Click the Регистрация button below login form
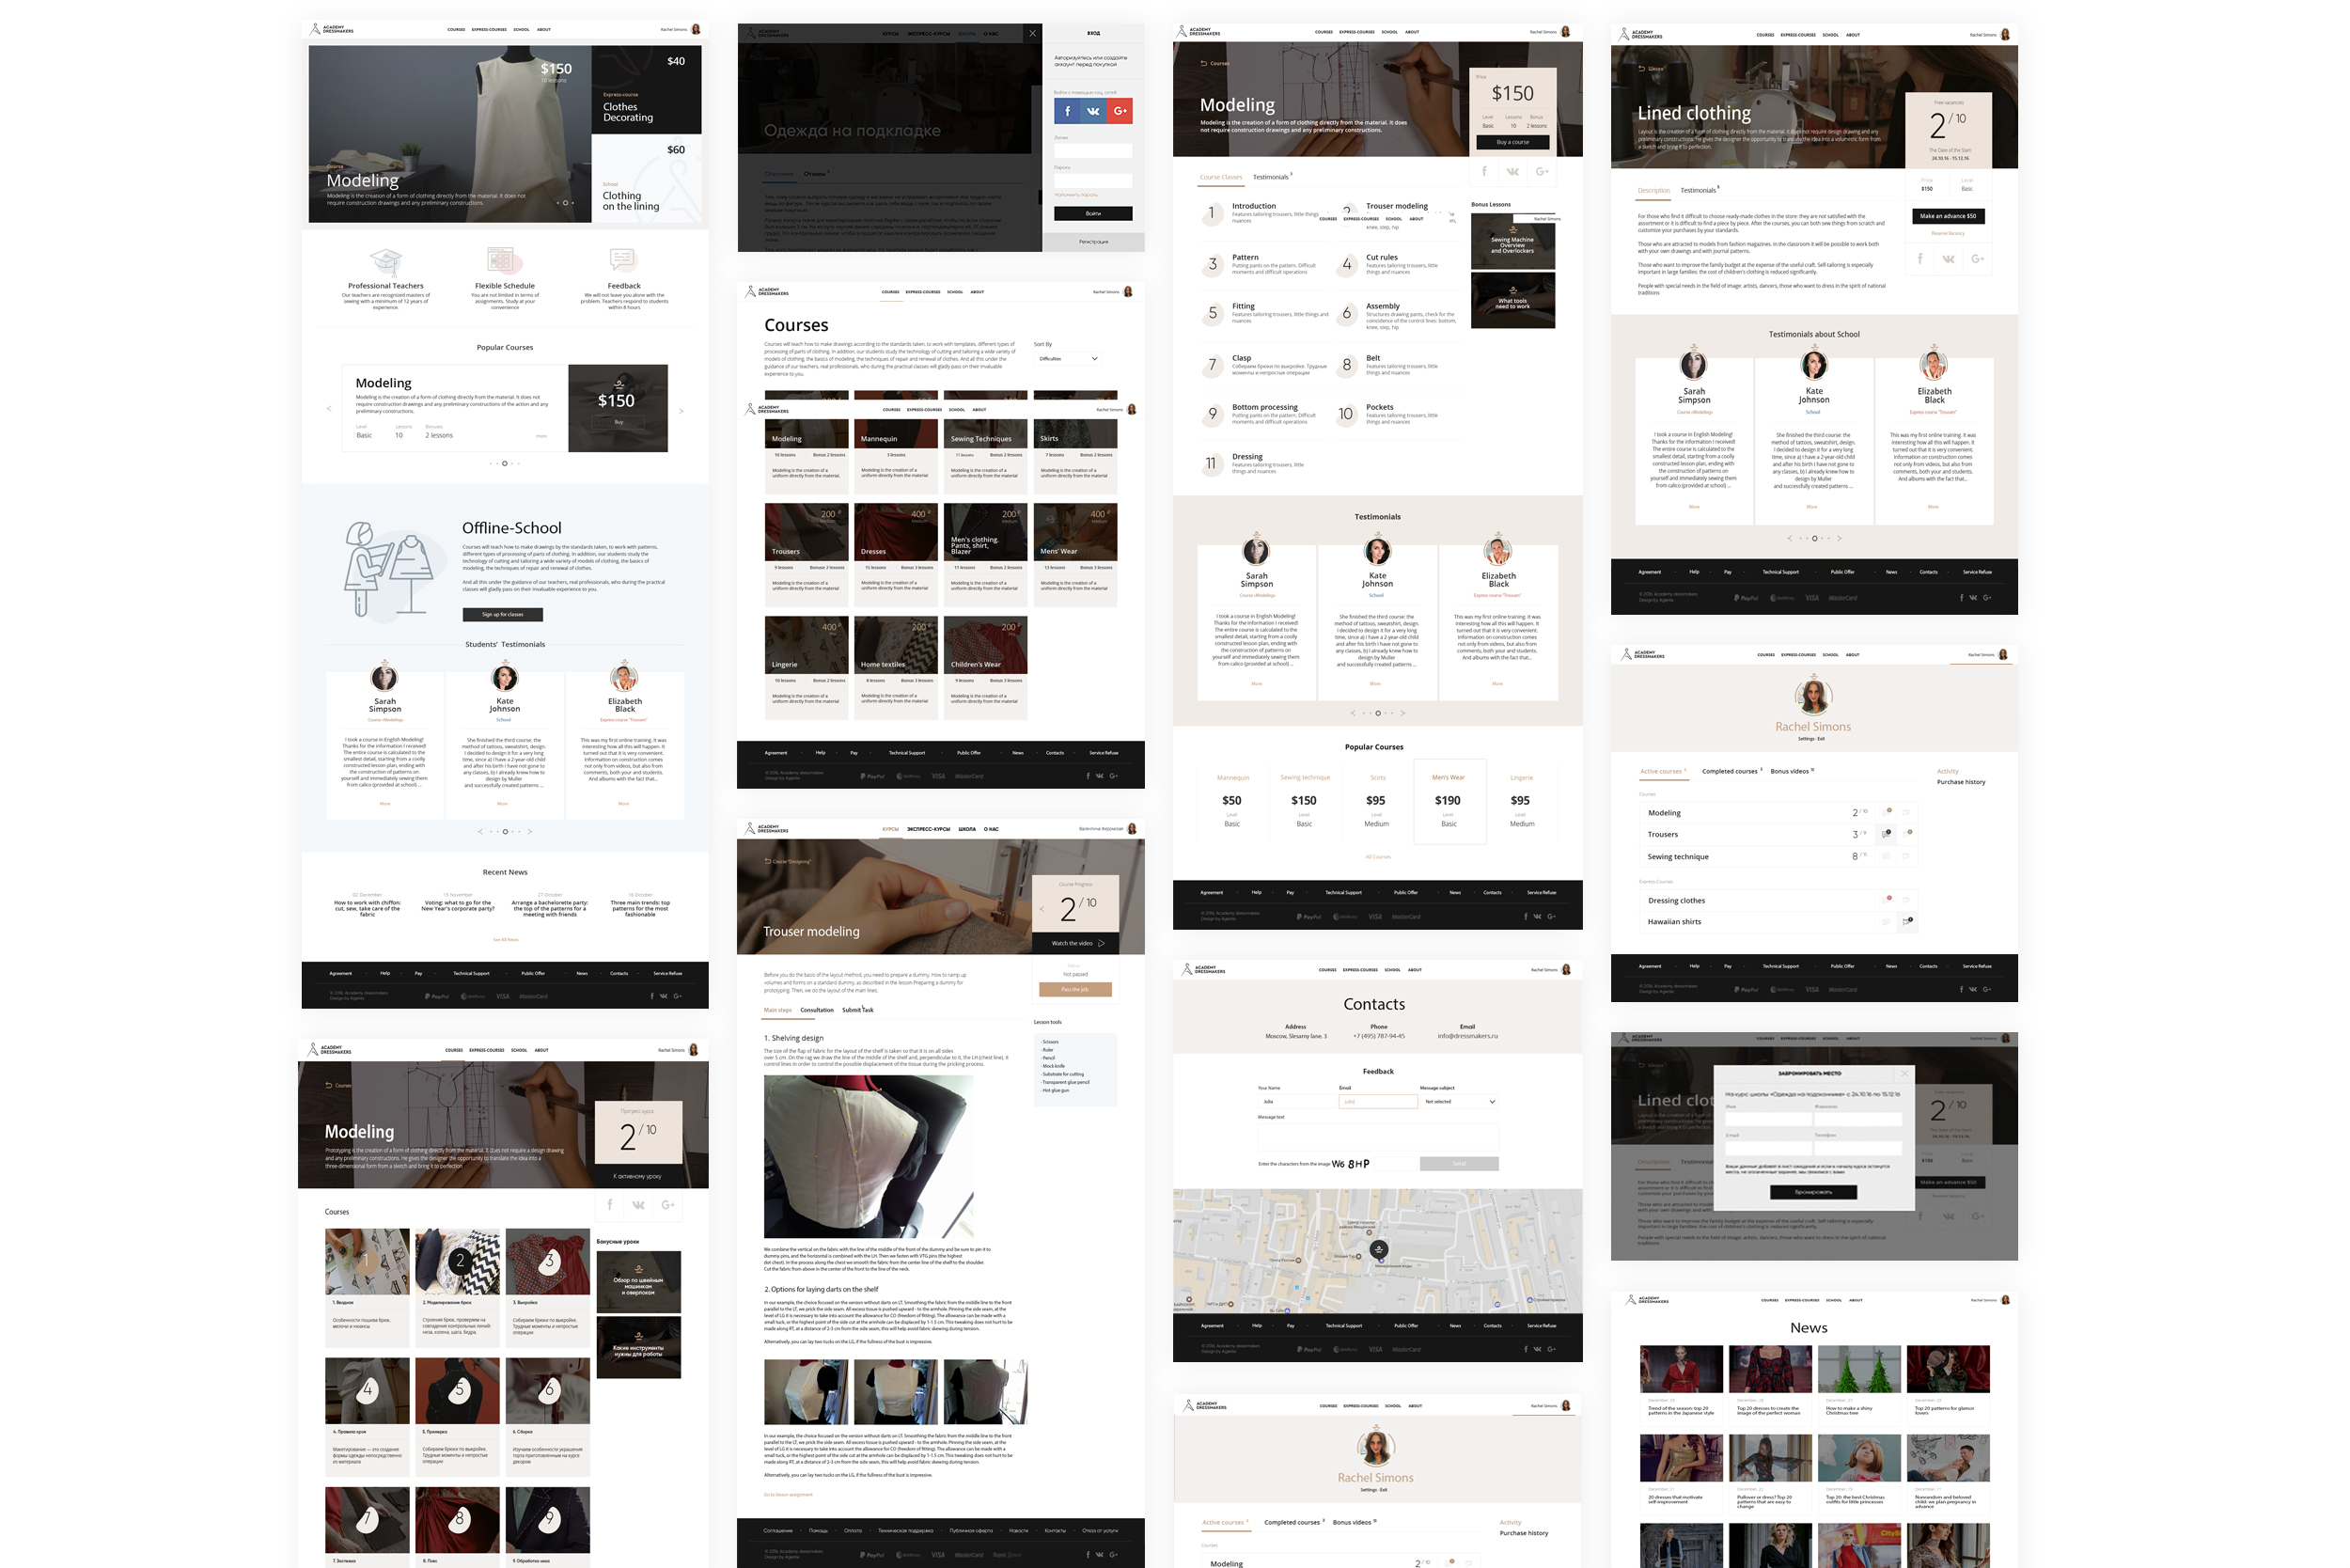Viewport: 2350px width, 1568px height. [x=1093, y=241]
